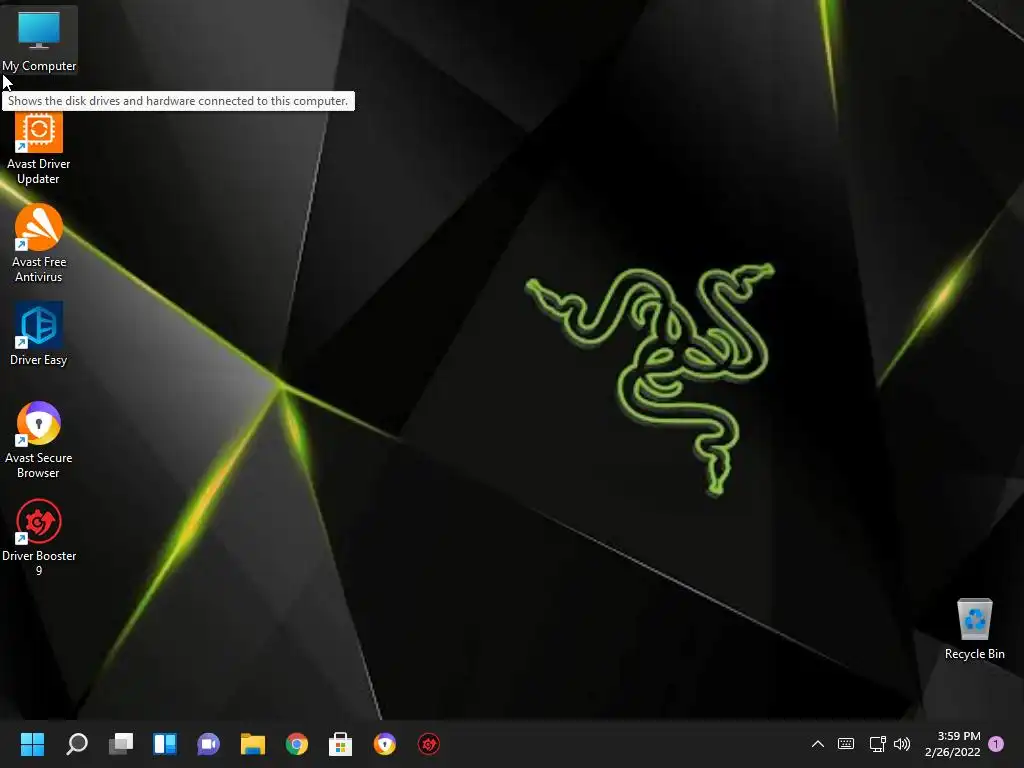Open Avast Driver Updater shortcut
The height and width of the screenshot is (768, 1024).
[x=39, y=149]
